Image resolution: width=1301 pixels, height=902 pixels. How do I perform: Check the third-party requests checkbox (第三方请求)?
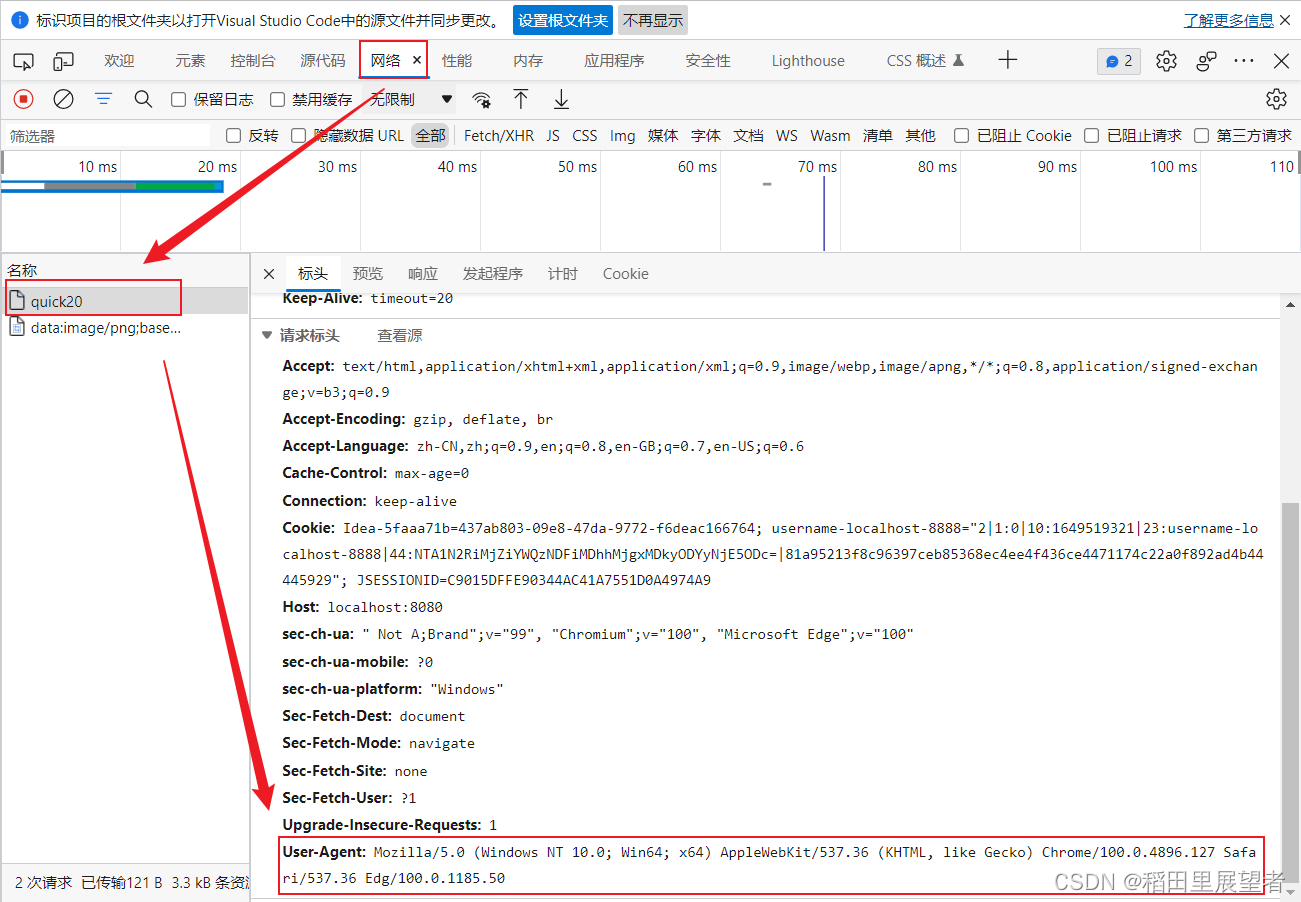1202,136
